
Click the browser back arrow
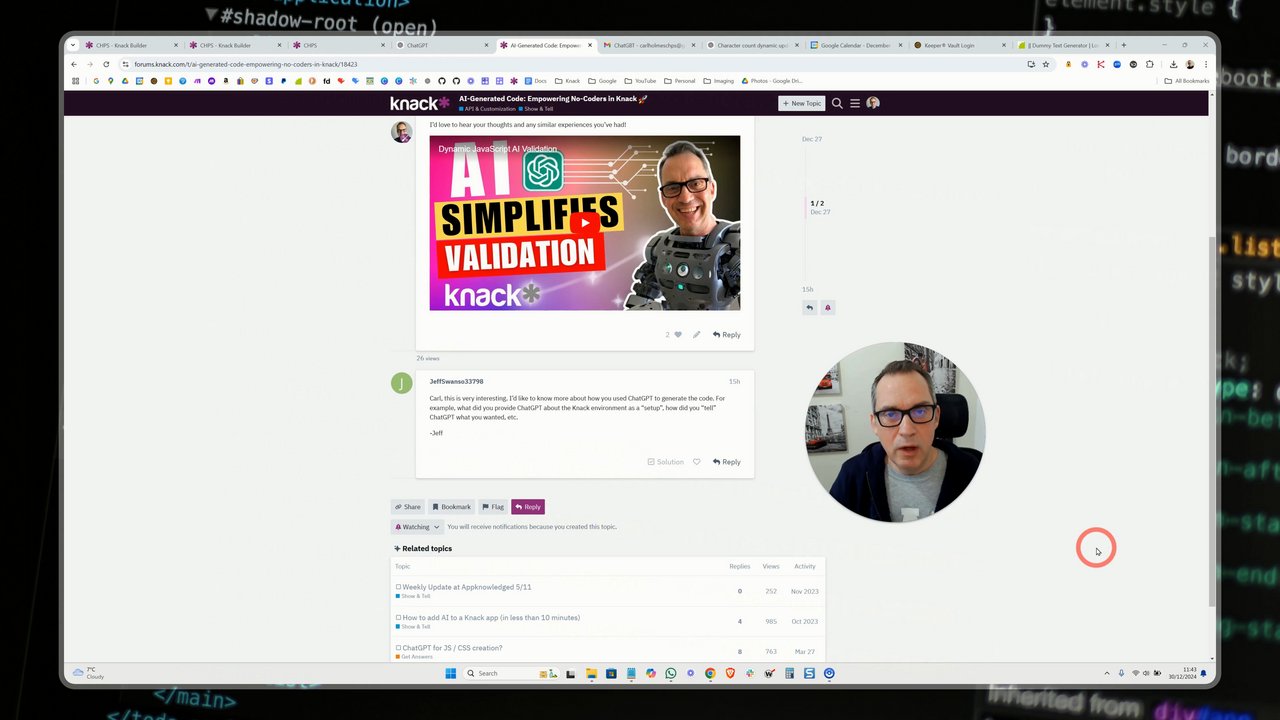74,64
